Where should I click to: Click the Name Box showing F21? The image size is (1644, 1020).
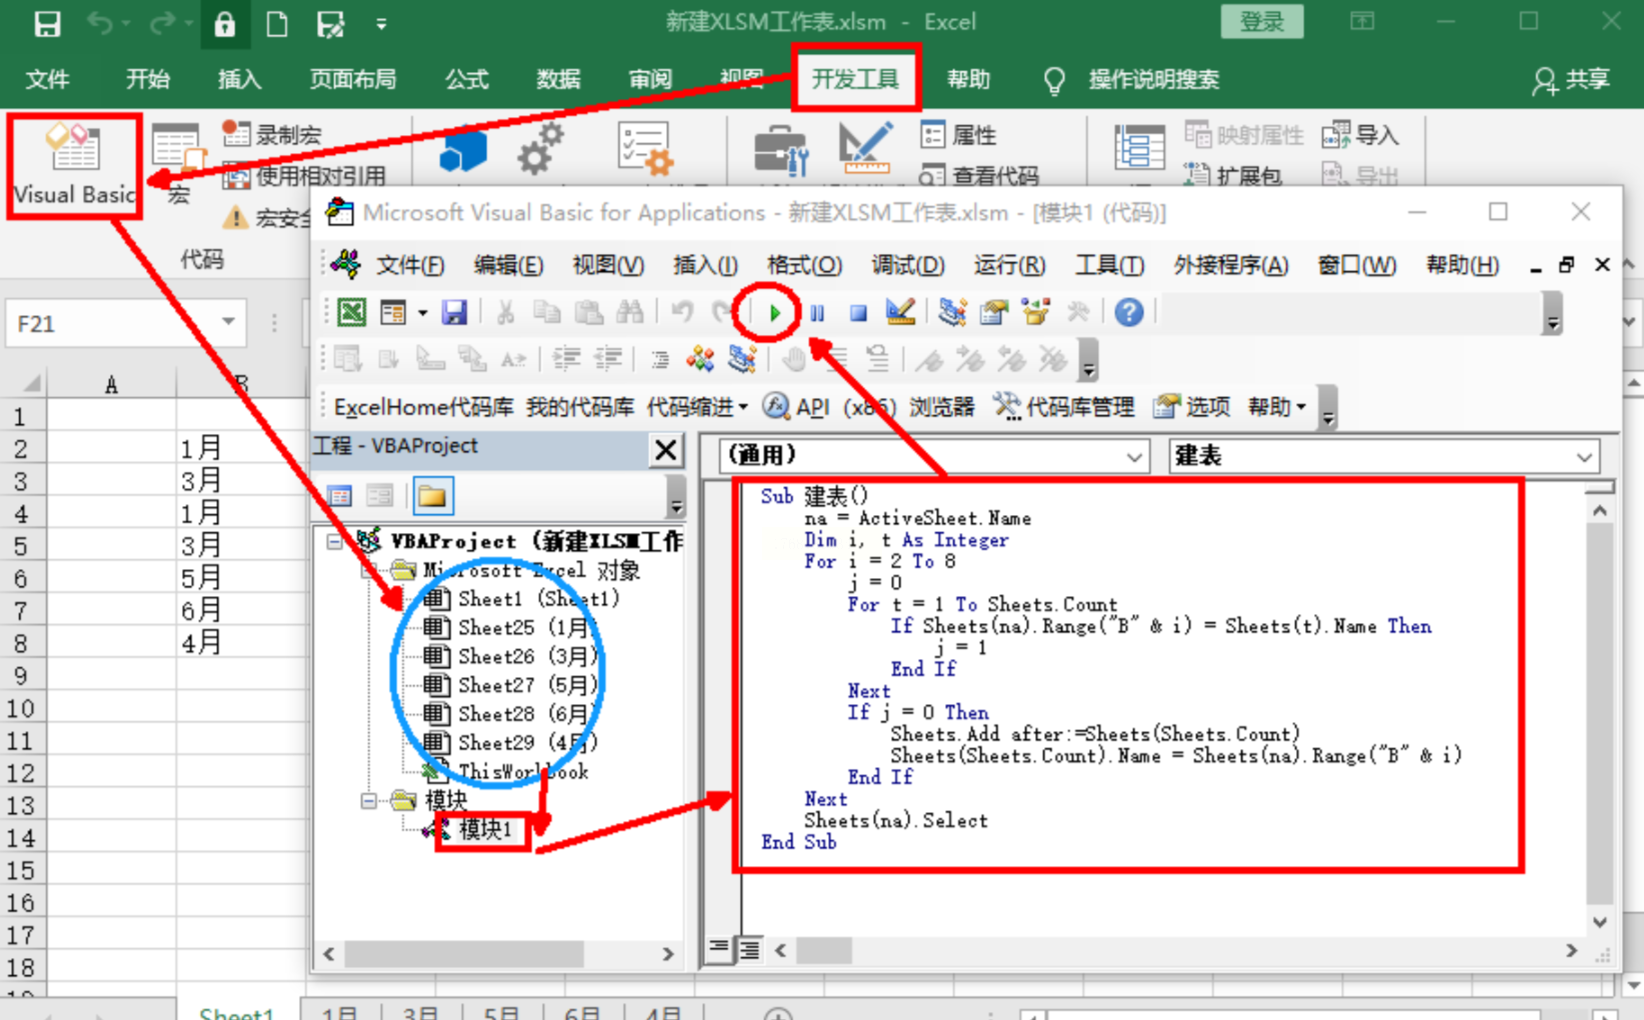pos(110,324)
